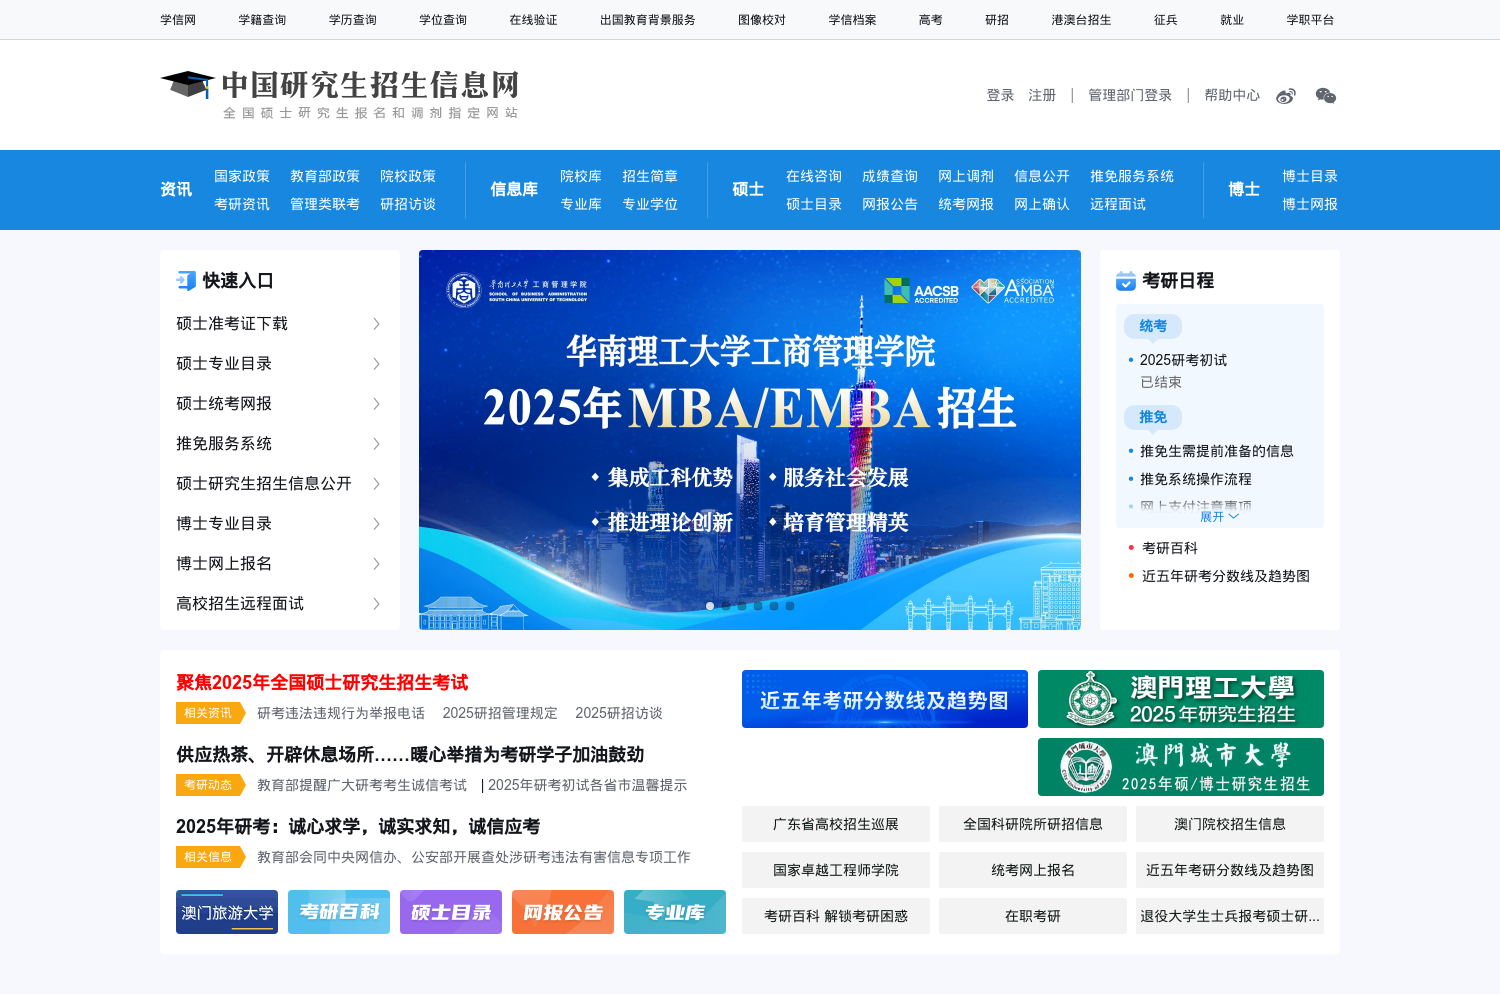This screenshot has height=995, width=1500.
Task: Click 澳门旅游大学 button
Action: [227, 912]
